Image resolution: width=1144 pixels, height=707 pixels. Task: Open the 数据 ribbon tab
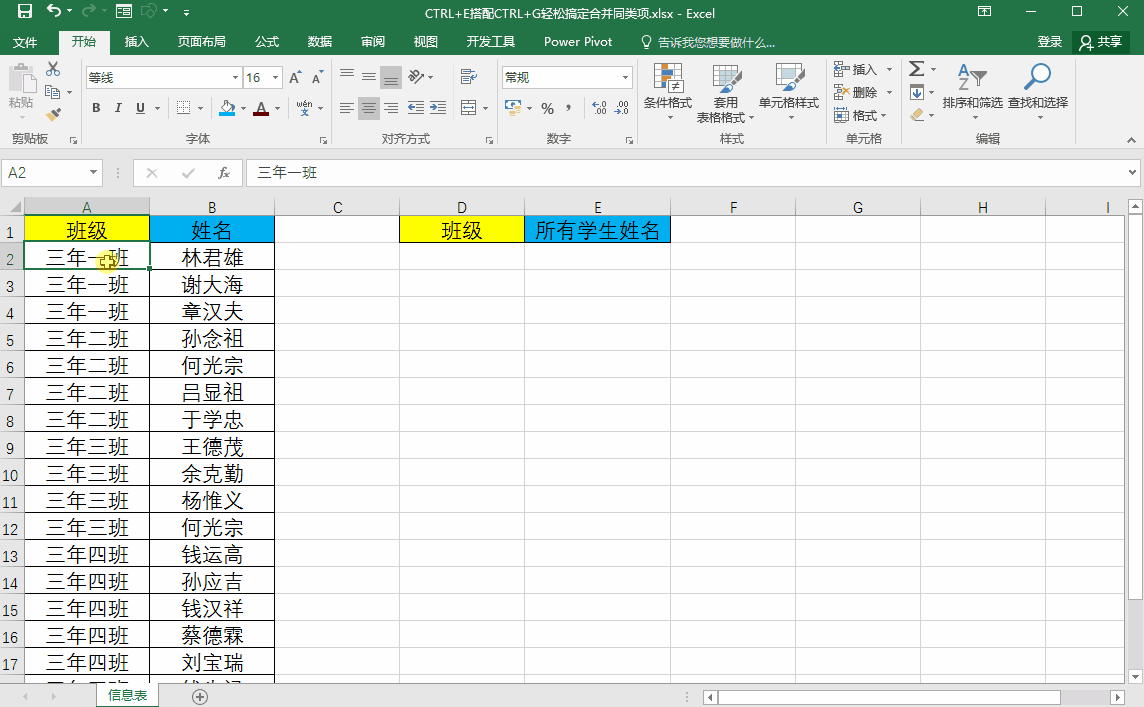[320, 42]
